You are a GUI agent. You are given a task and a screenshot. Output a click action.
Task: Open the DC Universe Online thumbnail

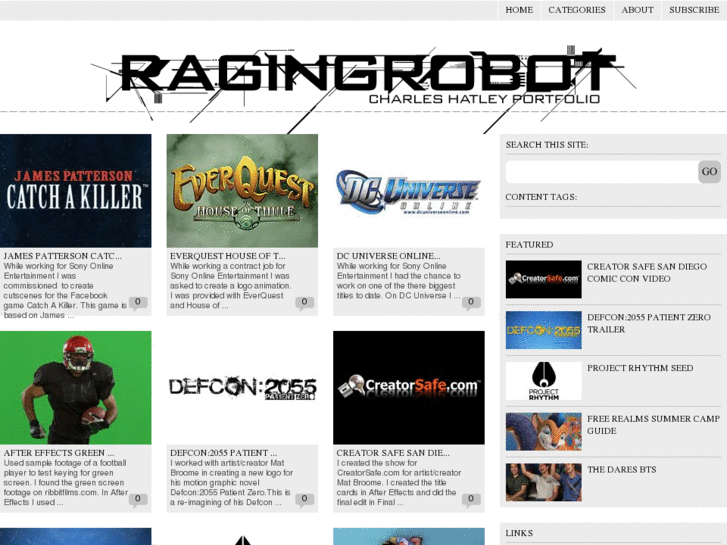pos(408,191)
